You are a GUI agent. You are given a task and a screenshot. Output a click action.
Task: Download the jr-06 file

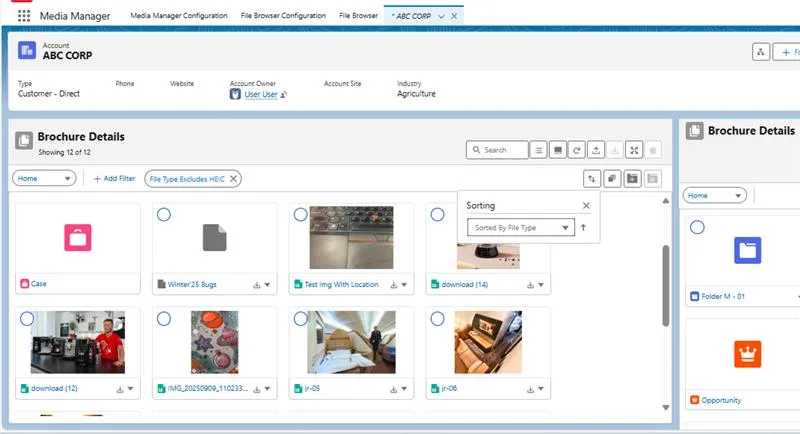(530, 389)
